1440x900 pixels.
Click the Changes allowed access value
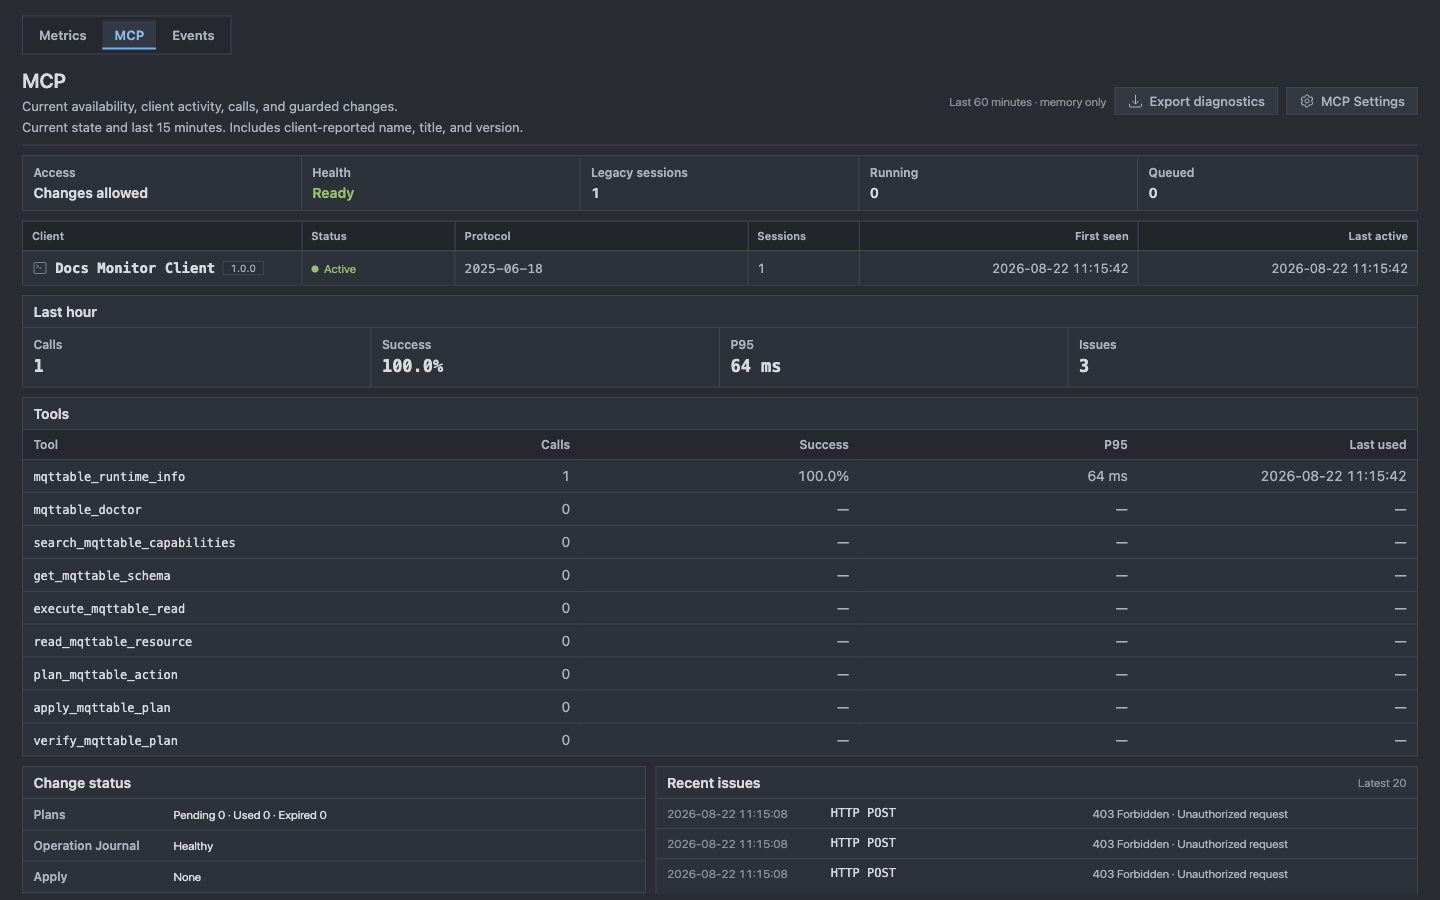91,193
